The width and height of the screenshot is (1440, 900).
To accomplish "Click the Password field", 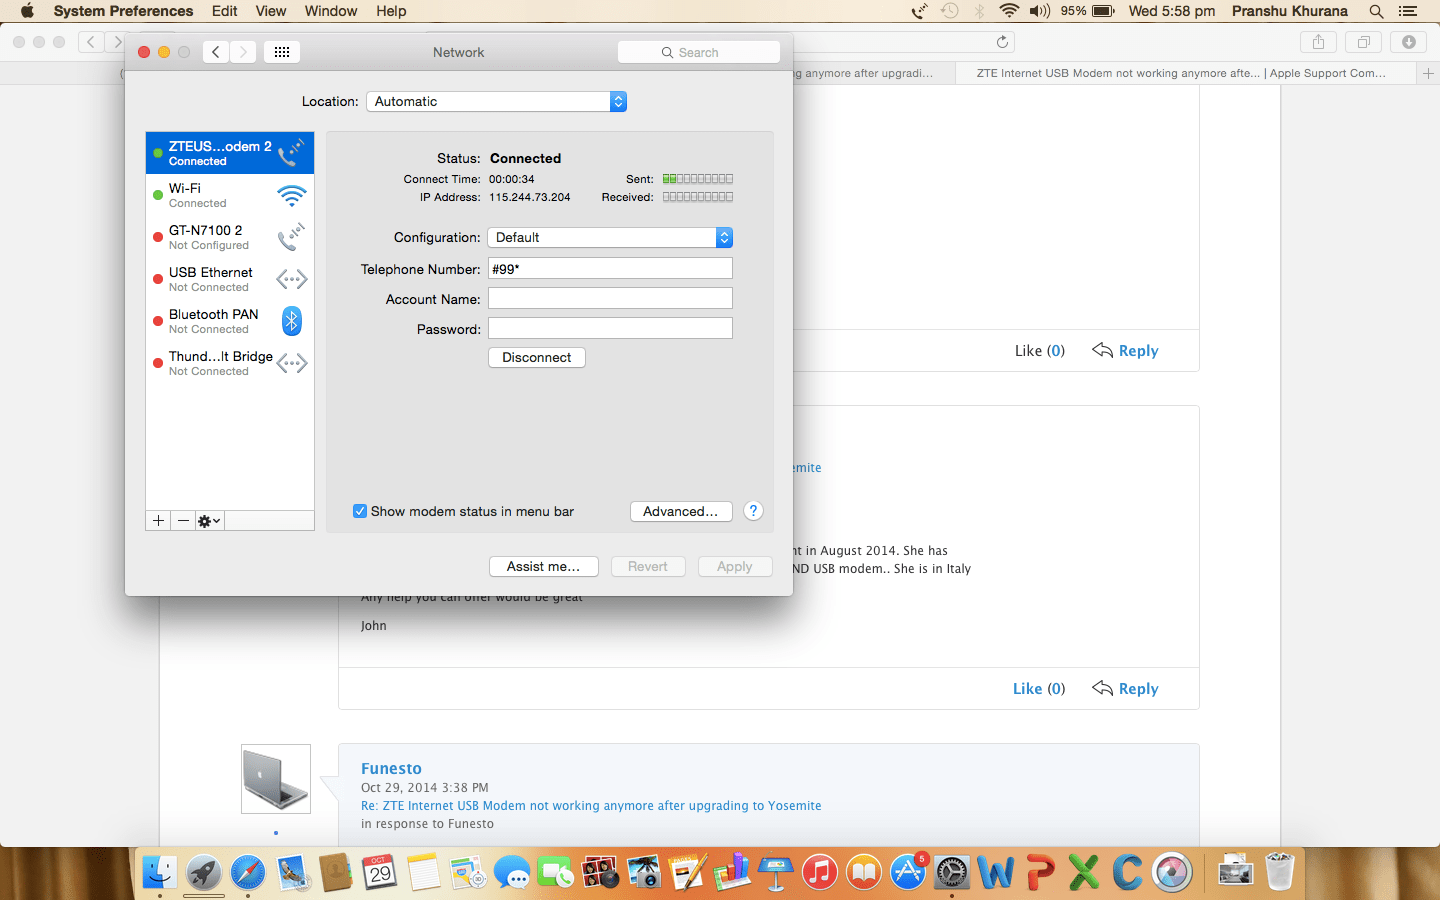I will click(x=610, y=328).
